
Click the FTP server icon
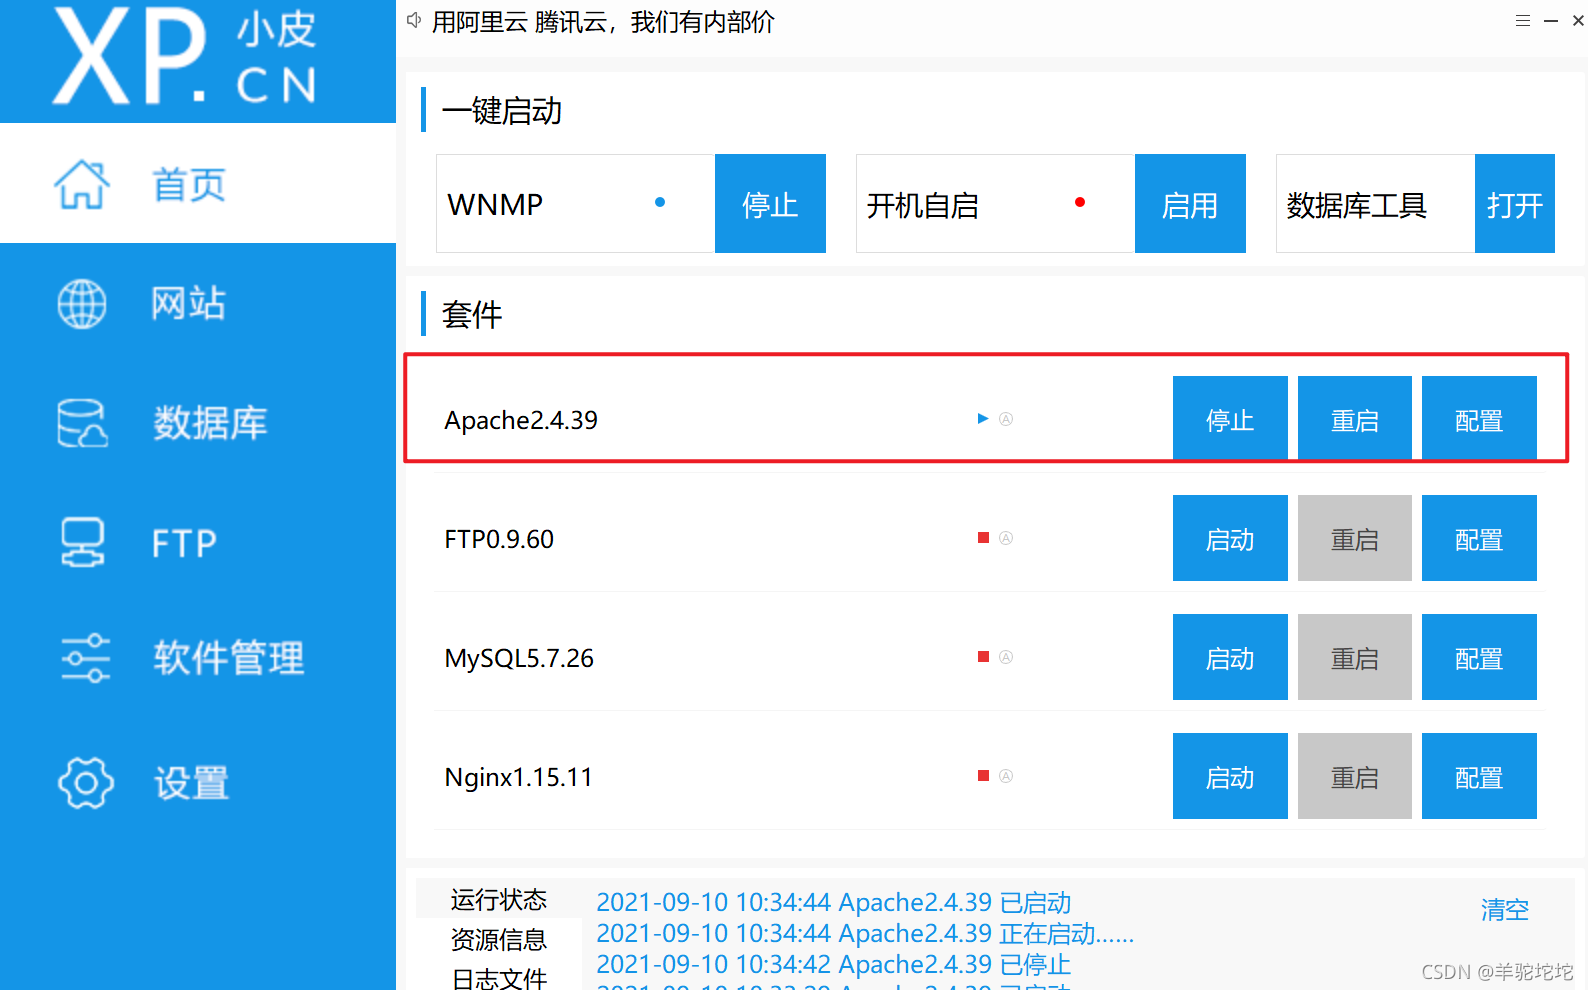click(82, 542)
